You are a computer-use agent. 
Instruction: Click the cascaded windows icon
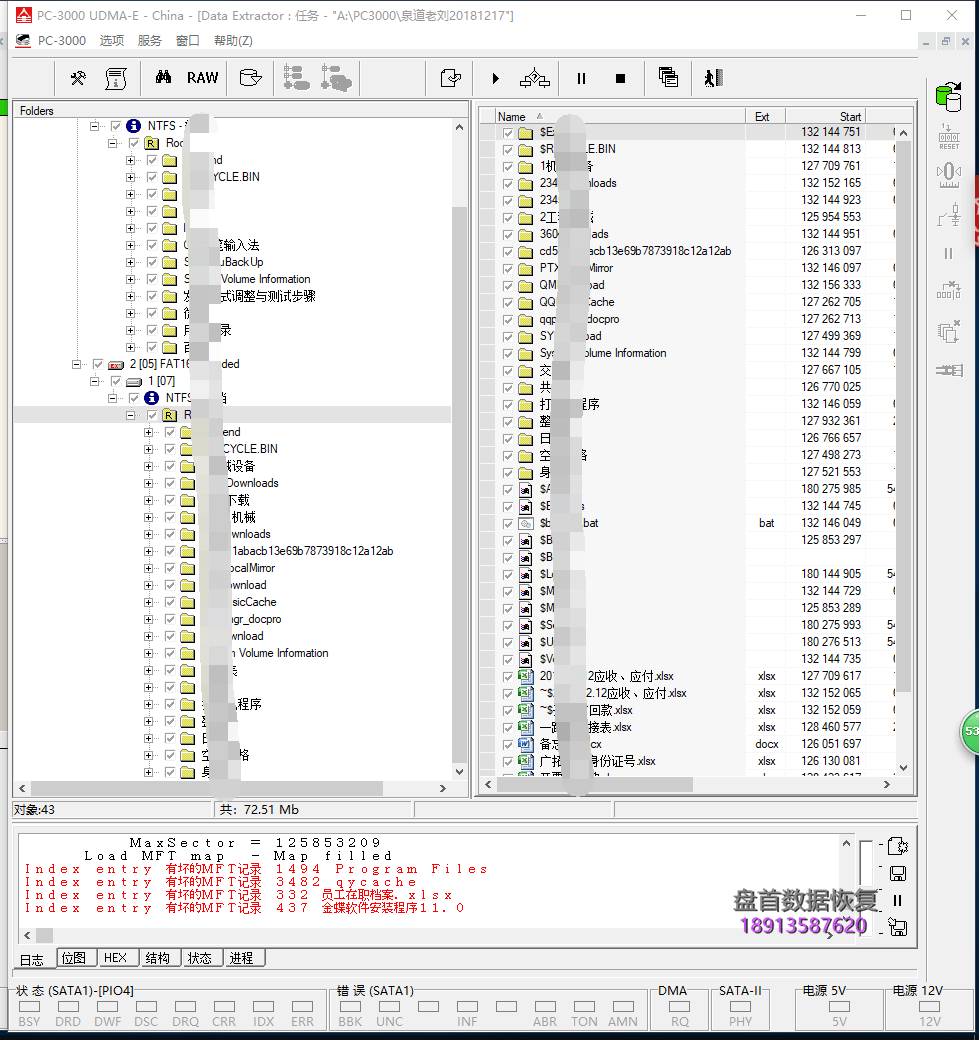[668, 78]
